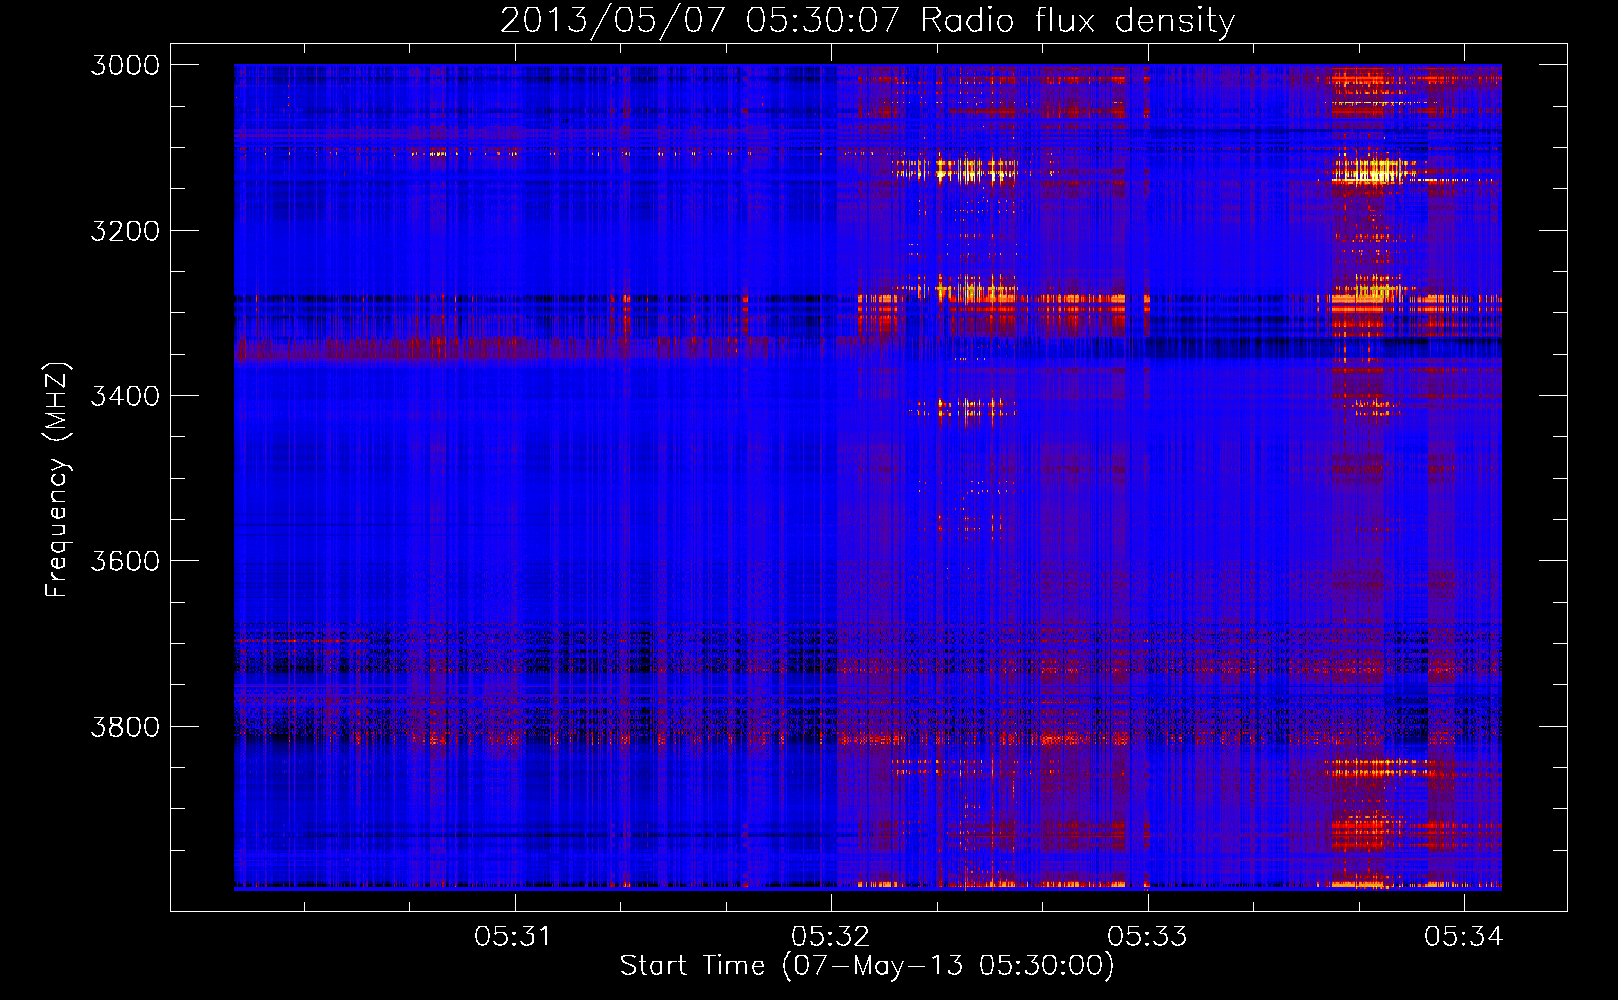Image resolution: width=1618 pixels, height=1000 pixels.
Task: Click the 3400 frequency tick label
Action: (125, 396)
